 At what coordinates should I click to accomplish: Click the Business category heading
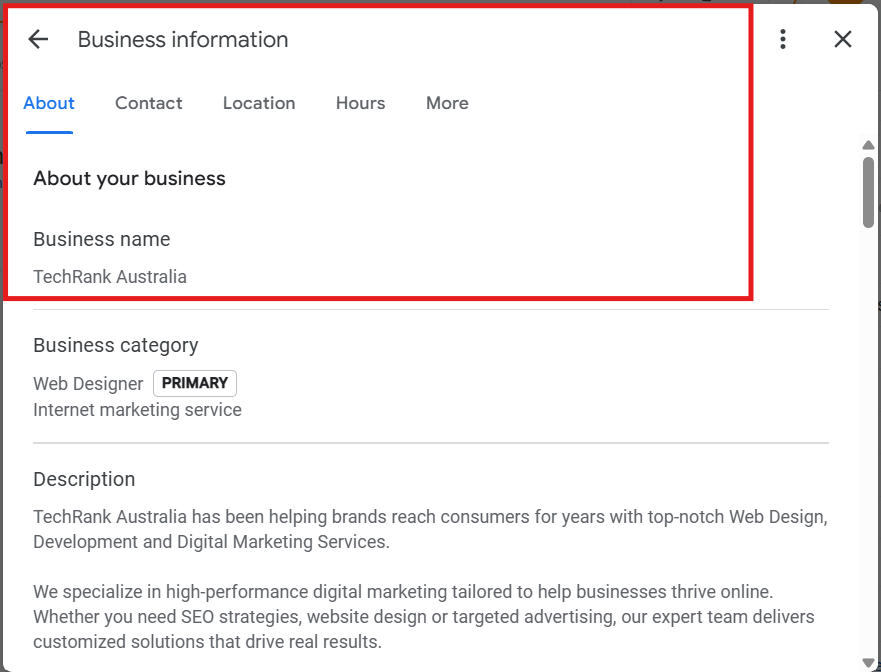coord(116,345)
